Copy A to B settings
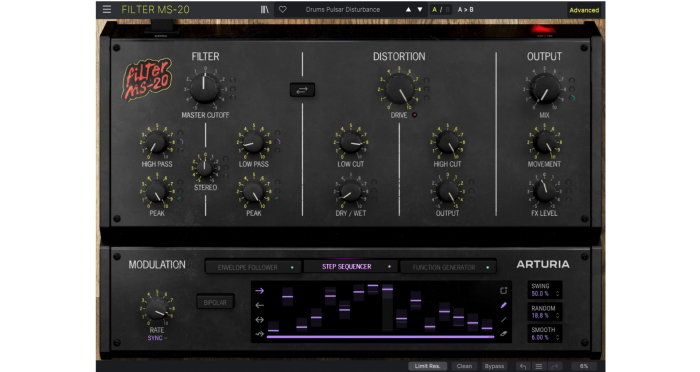The width and height of the screenshot is (700, 372). coord(466,9)
